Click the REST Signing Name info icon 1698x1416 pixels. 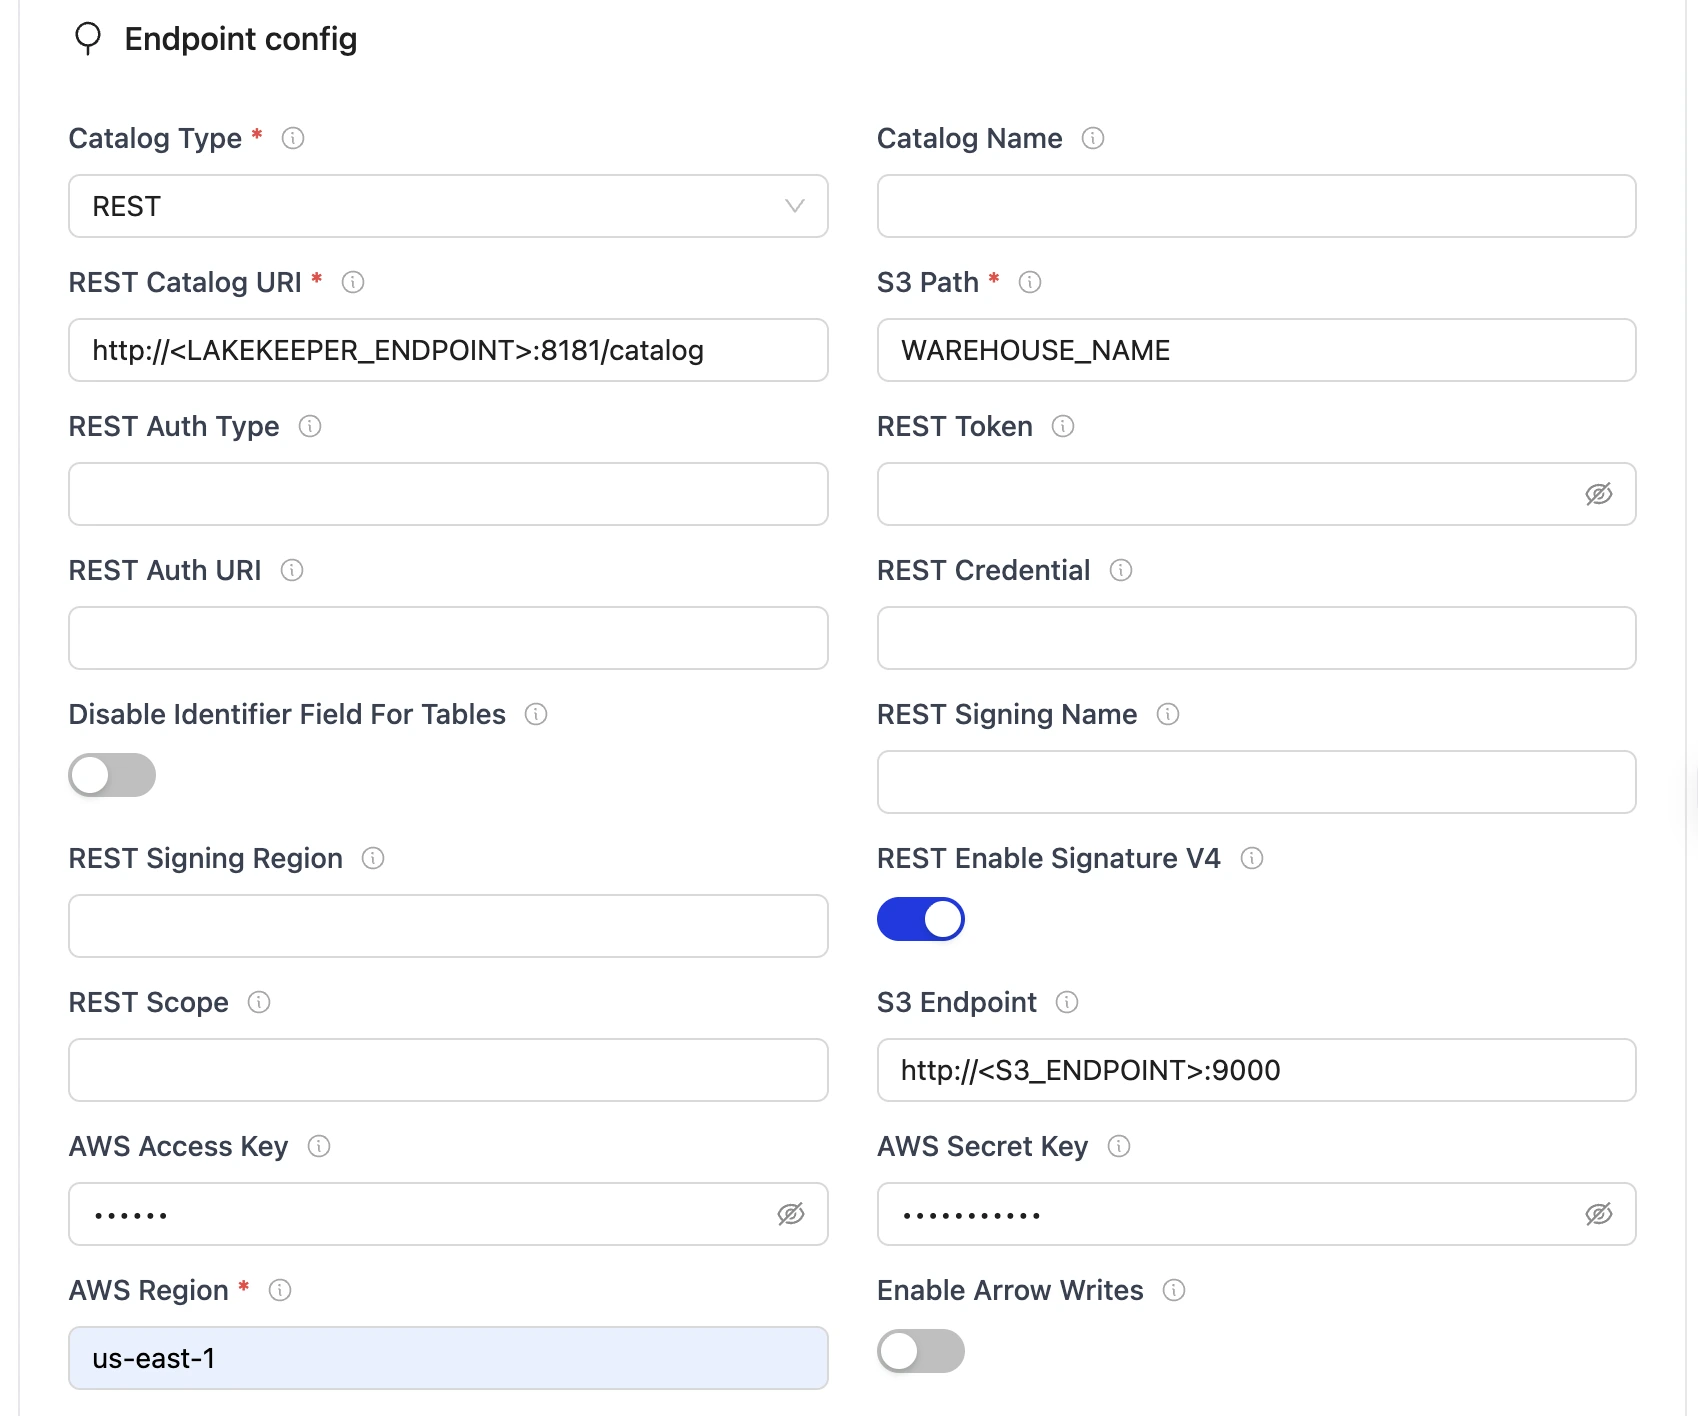coord(1168,714)
